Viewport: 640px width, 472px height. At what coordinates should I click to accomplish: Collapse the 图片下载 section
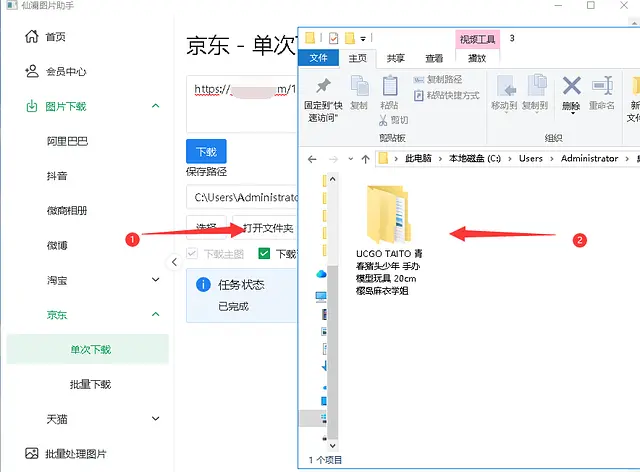click(156, 106)
